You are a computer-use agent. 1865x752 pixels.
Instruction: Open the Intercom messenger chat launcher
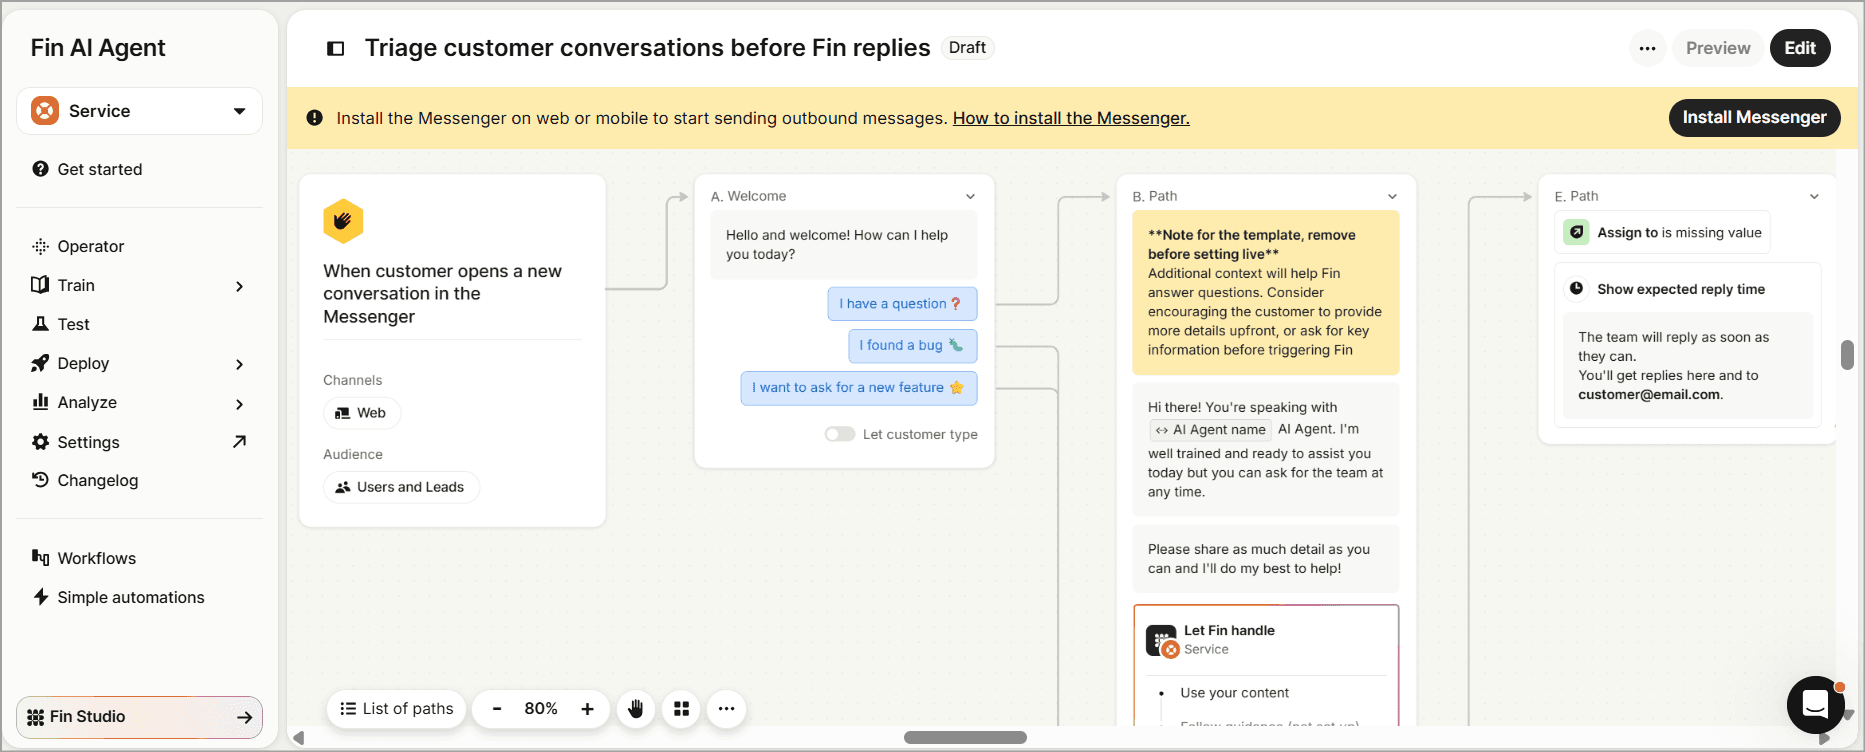click(1815, 705)
